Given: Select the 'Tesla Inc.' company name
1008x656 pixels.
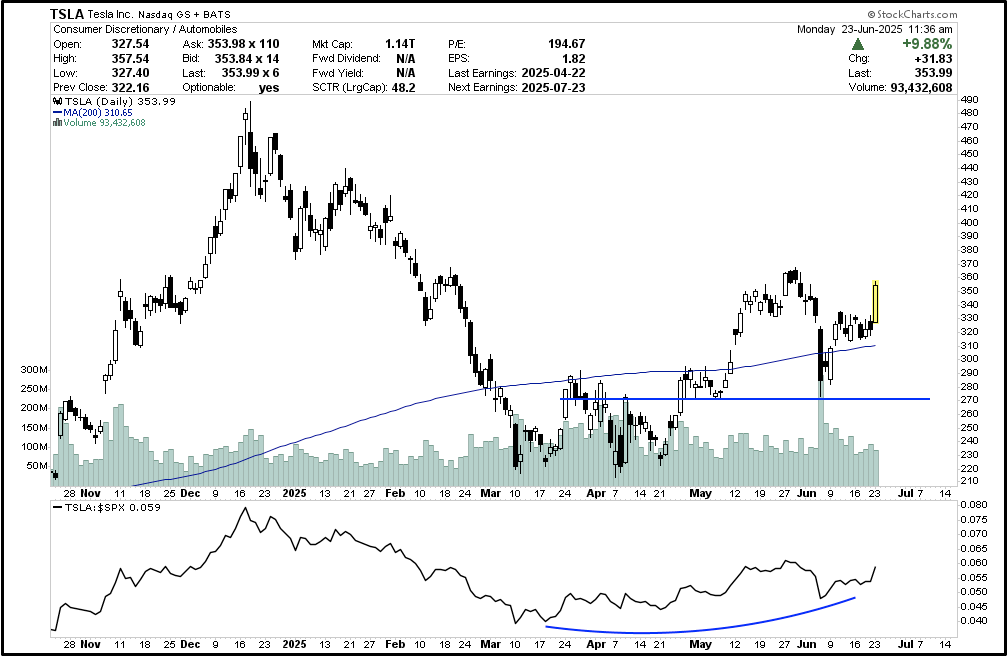Looking at the screenshot, I should [x=111, y=14].
